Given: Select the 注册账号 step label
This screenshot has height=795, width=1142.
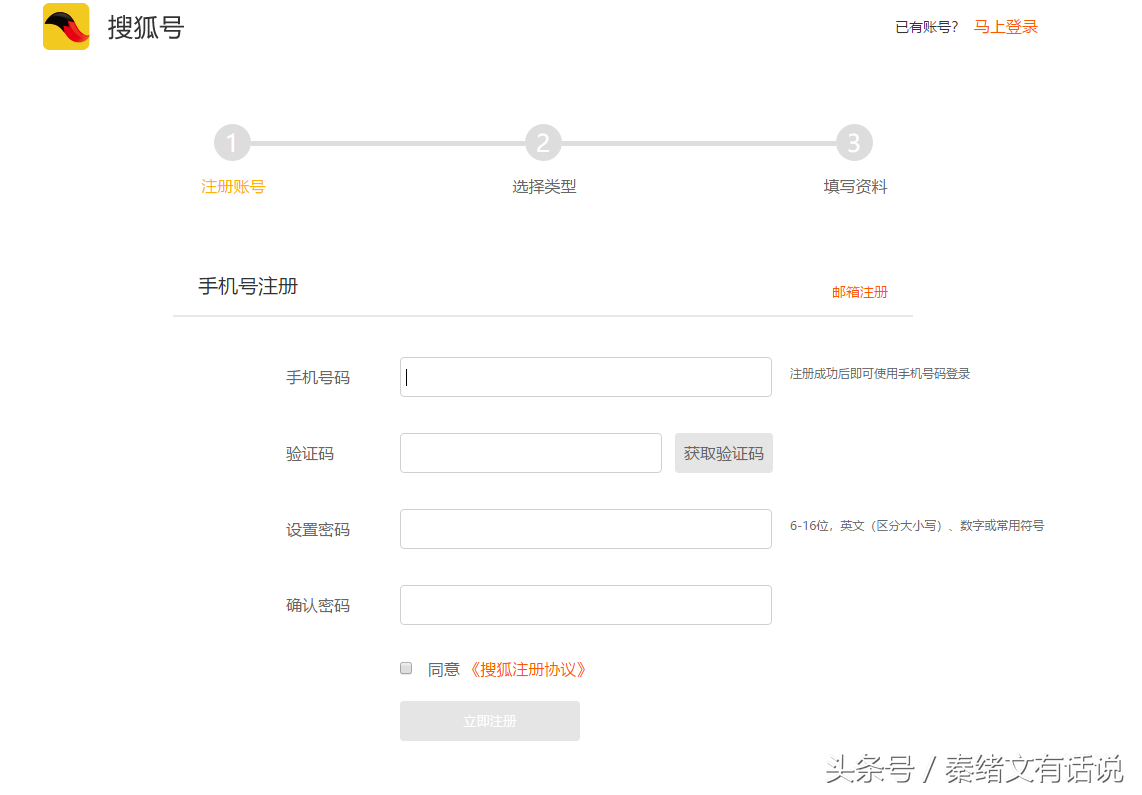Looking at the screenshot, I should (x=233, y=187).
